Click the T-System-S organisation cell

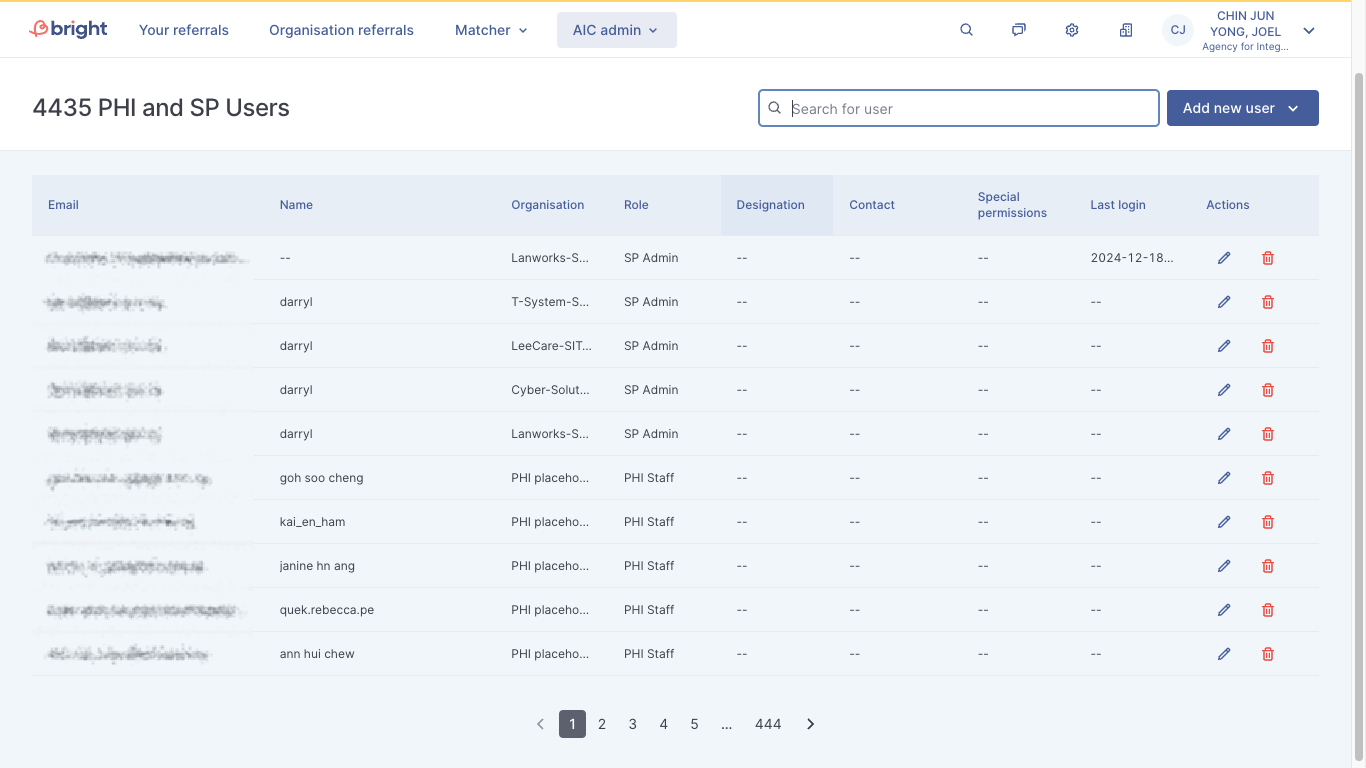(x=550, y=302)
